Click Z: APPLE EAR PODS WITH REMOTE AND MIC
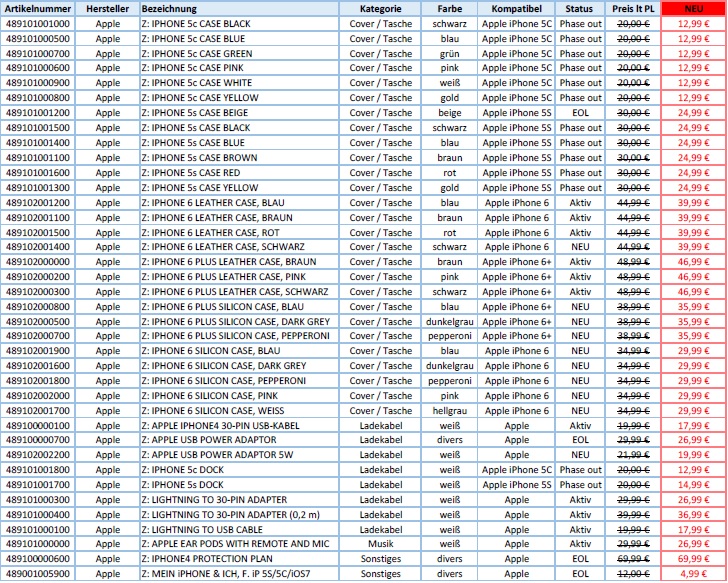 click(x=239, y=544)
